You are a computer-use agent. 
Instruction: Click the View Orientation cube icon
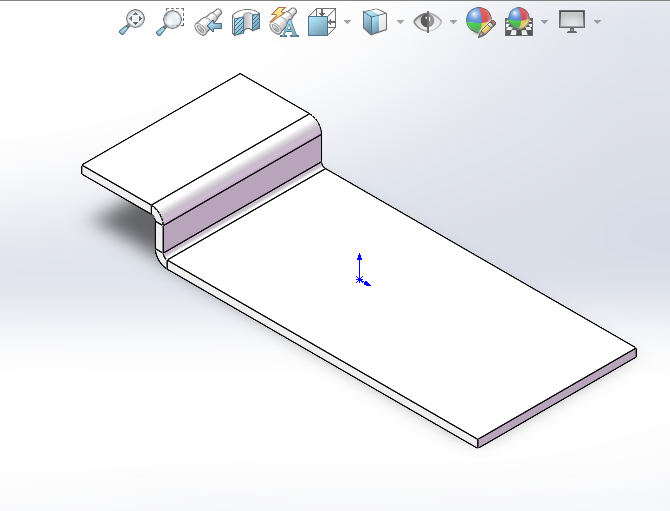click(x=322, y=22)
